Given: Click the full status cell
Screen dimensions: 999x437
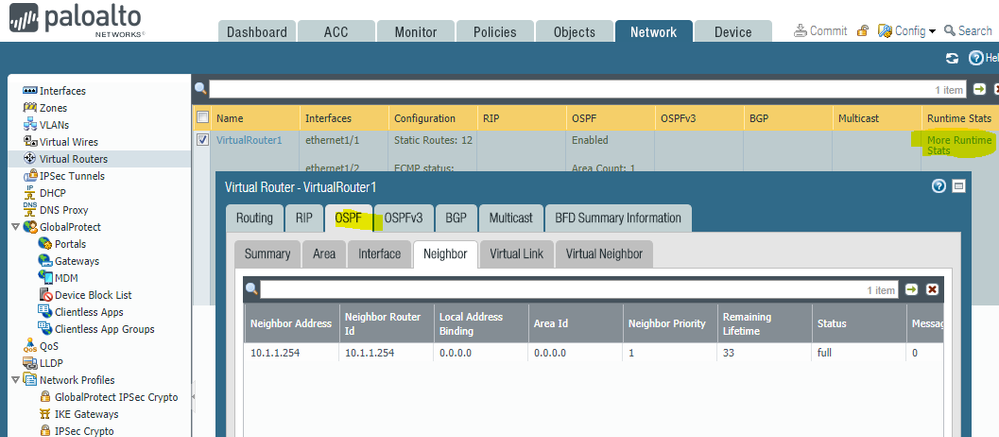Looking at the screenshot, I should pos(859,352).
